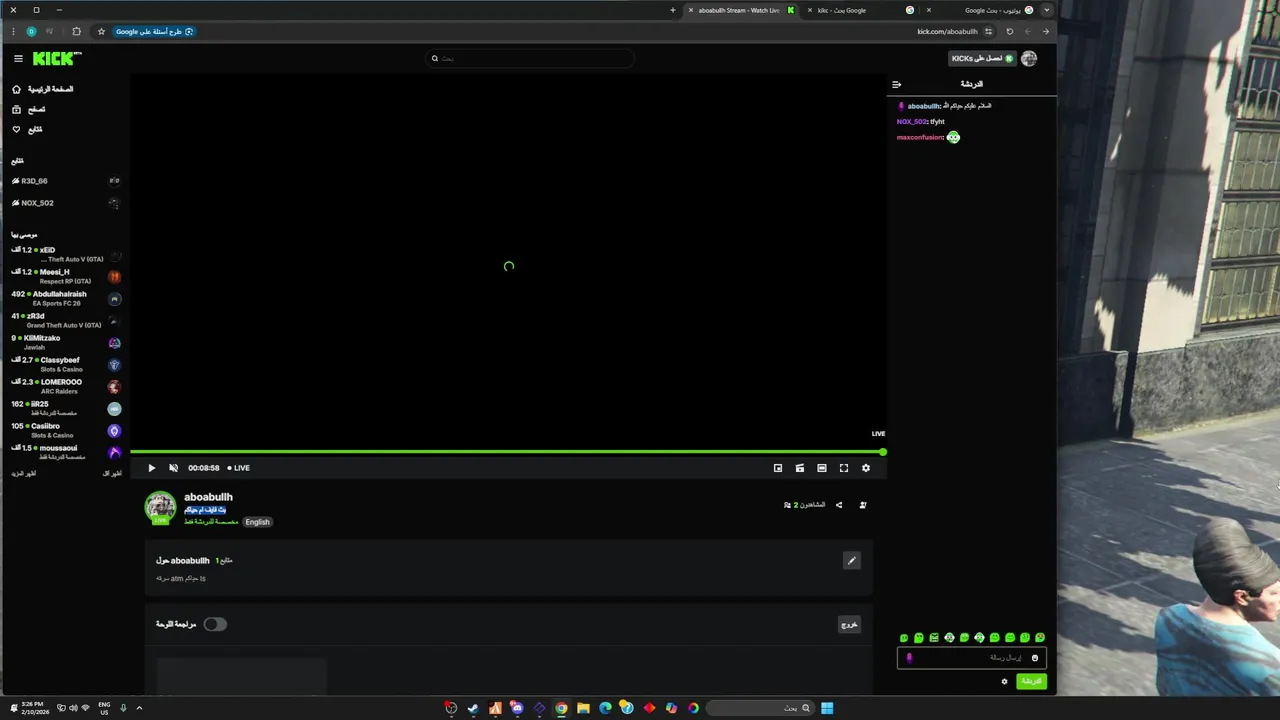Create a clip with clapperboard icon
Image resolution: width=1280 pixels, height=720 pixels.
[800, 468]
